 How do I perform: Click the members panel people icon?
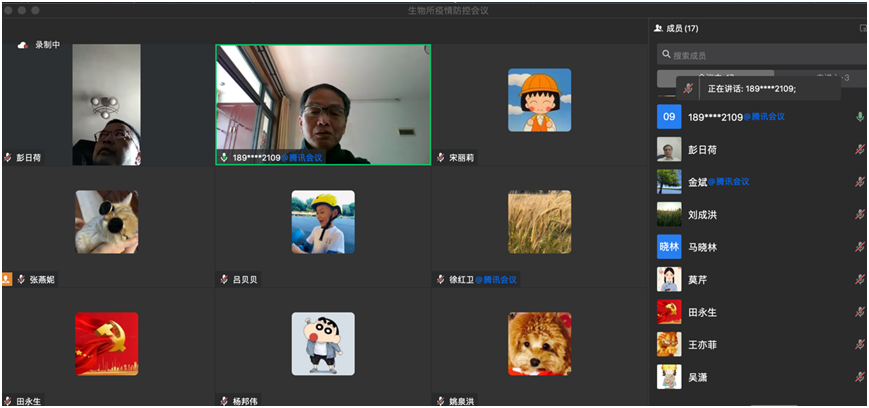coord(659,29)
